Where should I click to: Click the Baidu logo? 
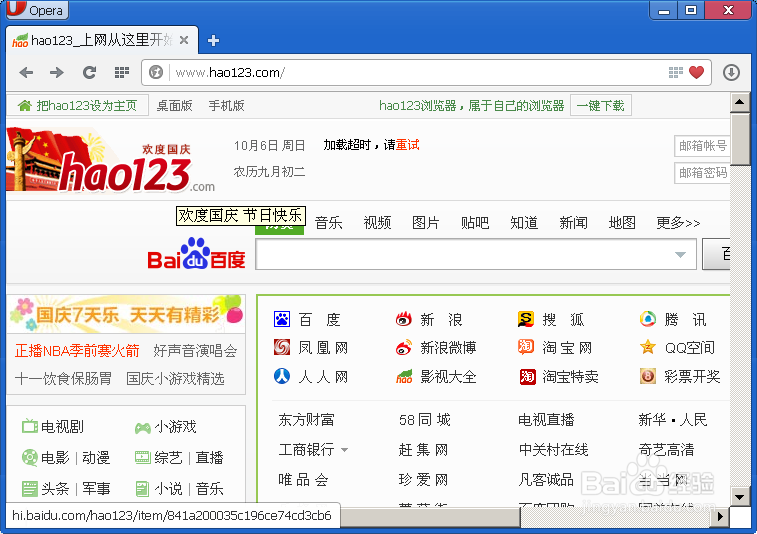pyautogui.click(x=196, y=253)
